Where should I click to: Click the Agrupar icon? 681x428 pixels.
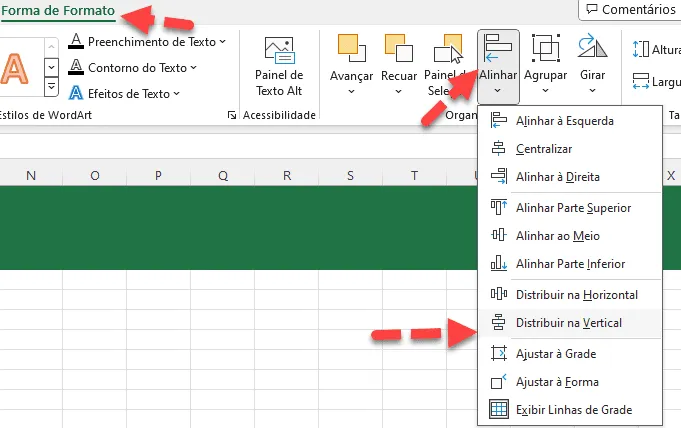click(x=545, y=48)
